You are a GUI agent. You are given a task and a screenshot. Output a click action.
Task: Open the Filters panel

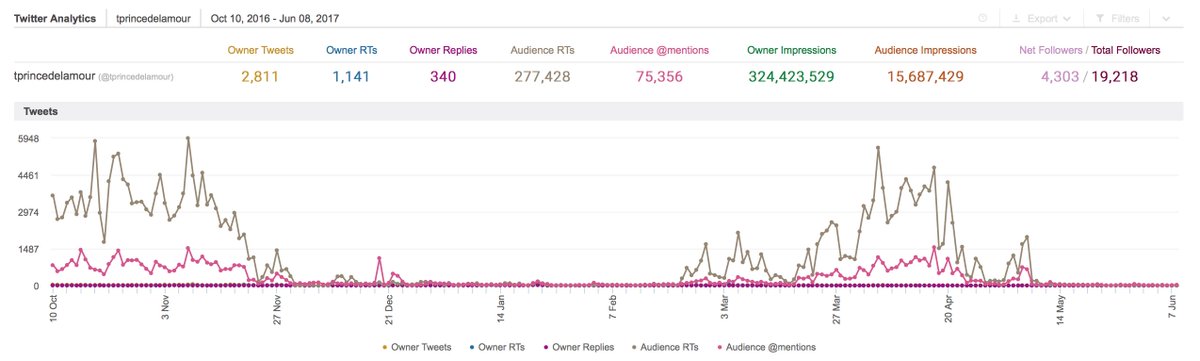click(x=1116, y=18)
